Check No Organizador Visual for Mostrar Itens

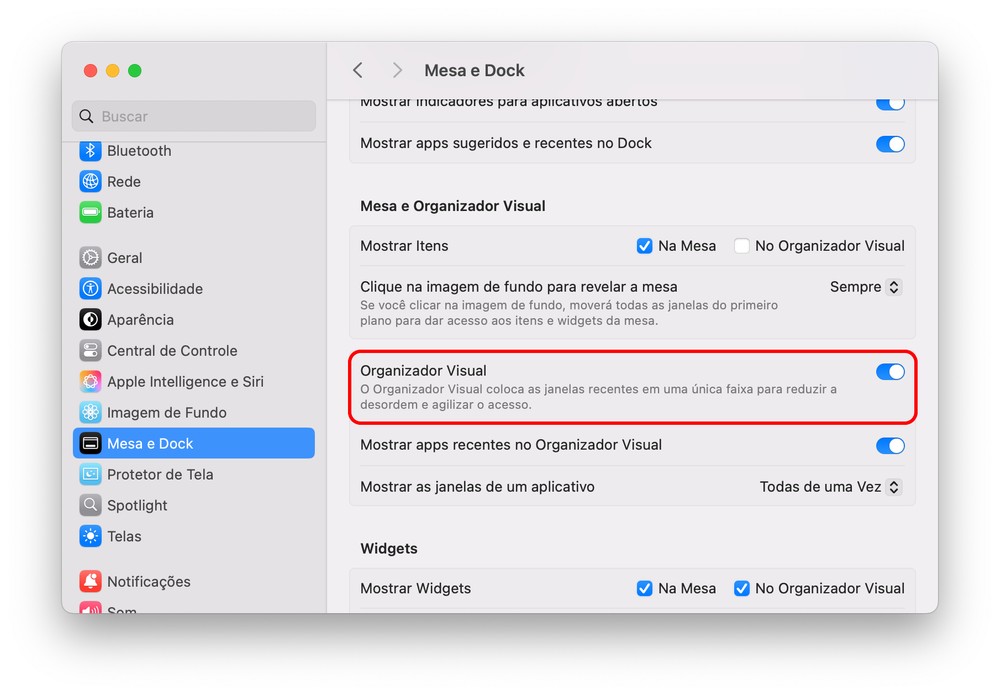click(741, 246)
